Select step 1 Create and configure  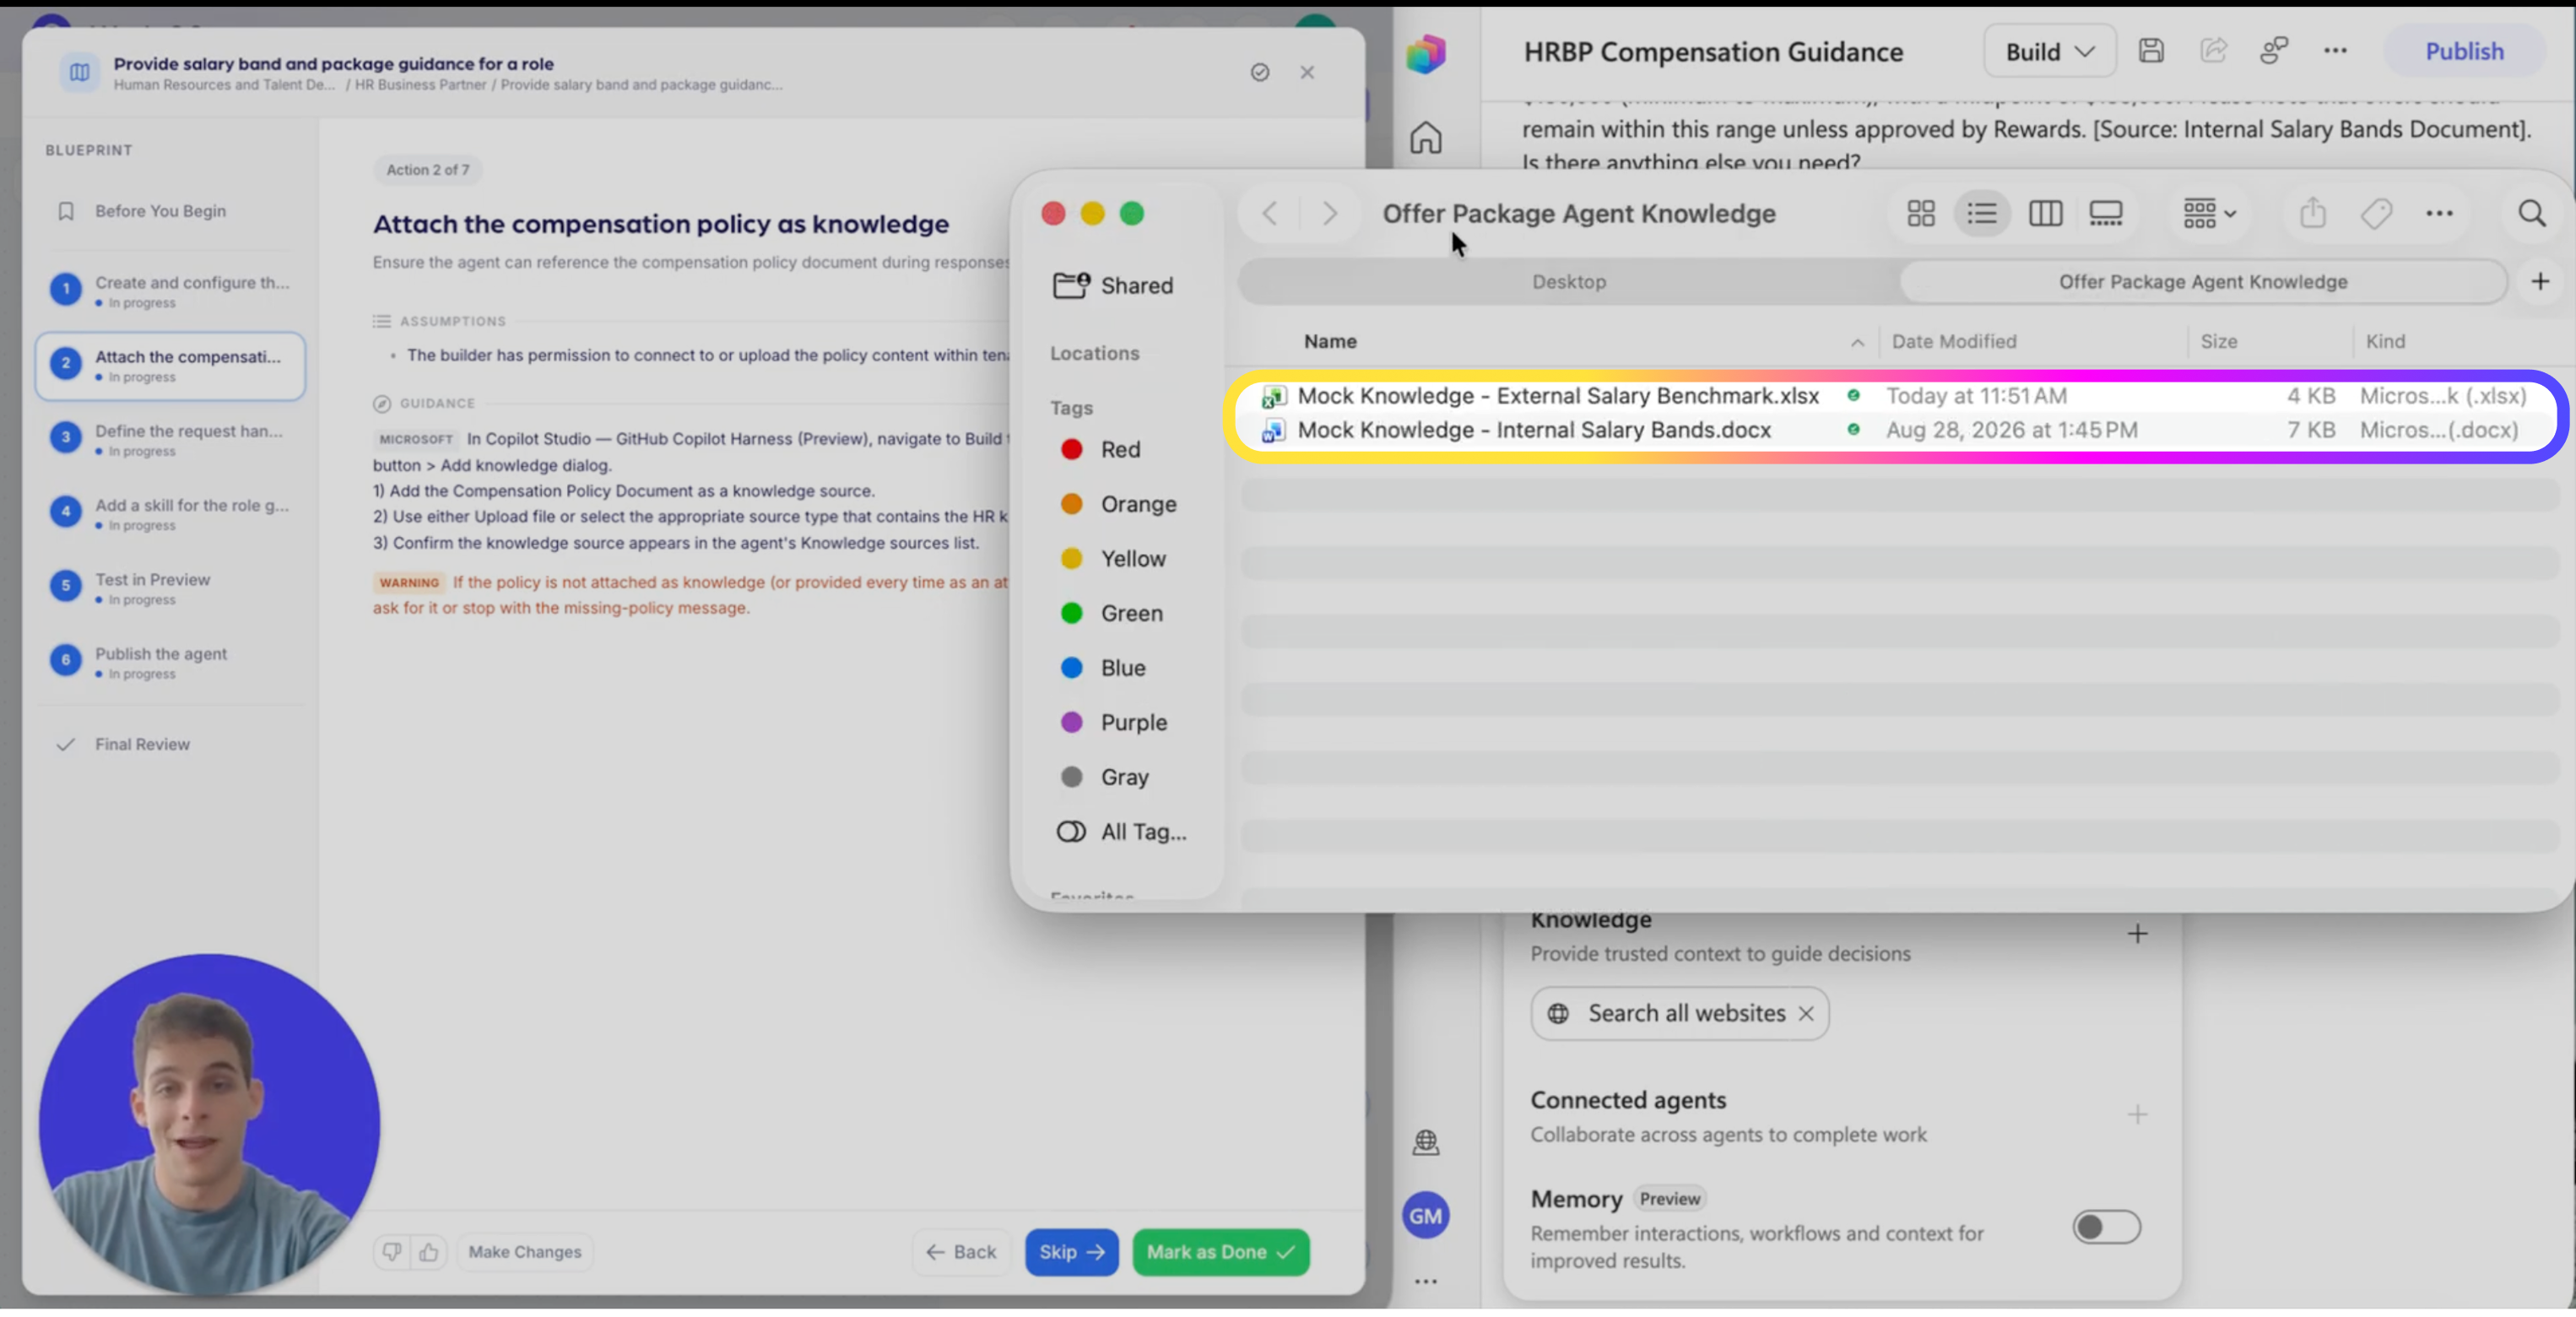(170, 291)
